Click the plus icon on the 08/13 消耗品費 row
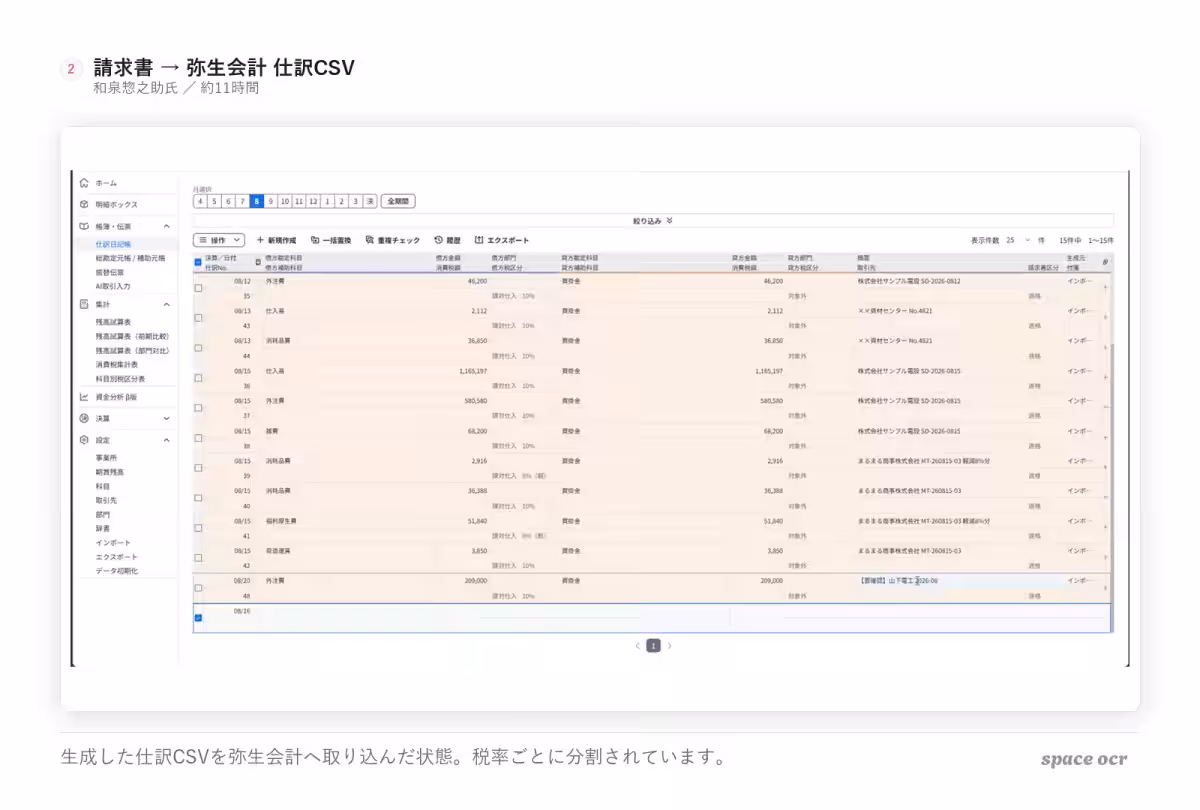The width and height of the screenshot is (1200, 810). coord(1105,348)
